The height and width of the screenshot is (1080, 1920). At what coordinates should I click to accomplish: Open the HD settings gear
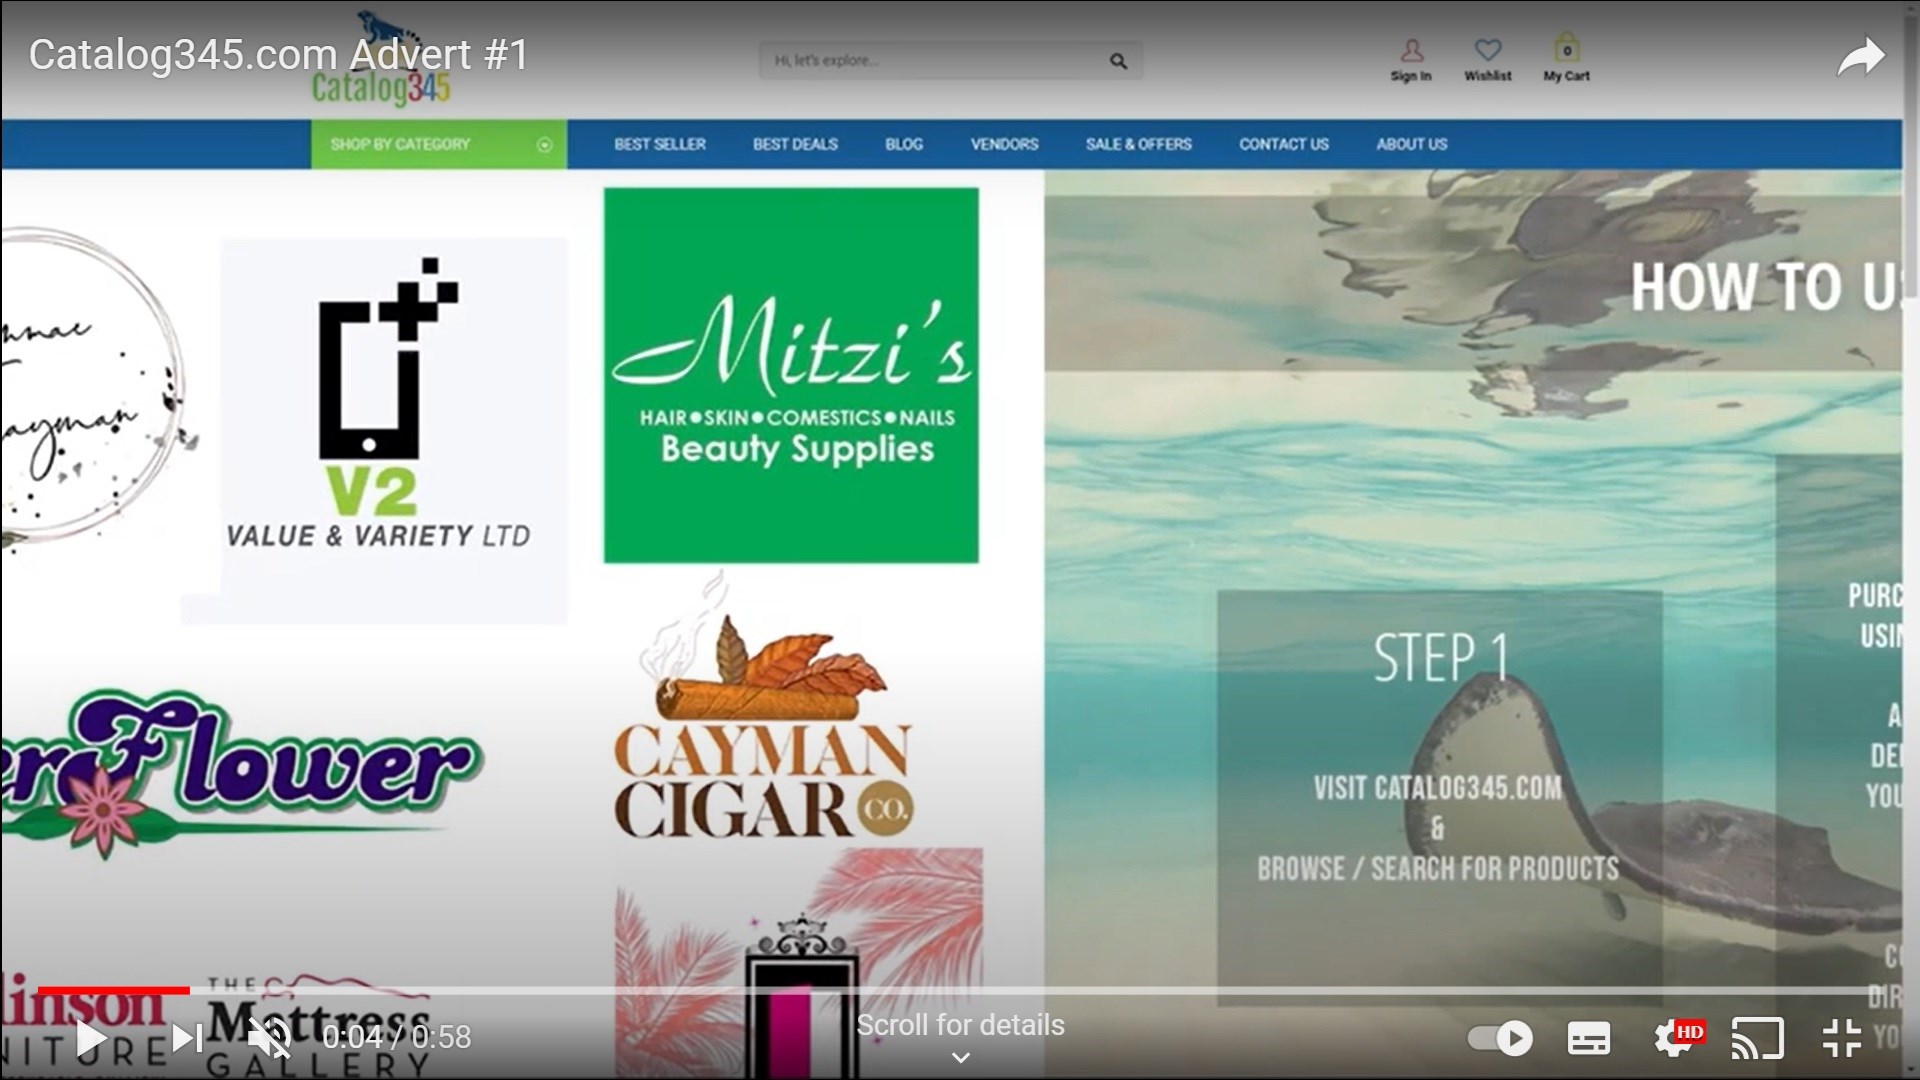[x=1676, y=1038]
